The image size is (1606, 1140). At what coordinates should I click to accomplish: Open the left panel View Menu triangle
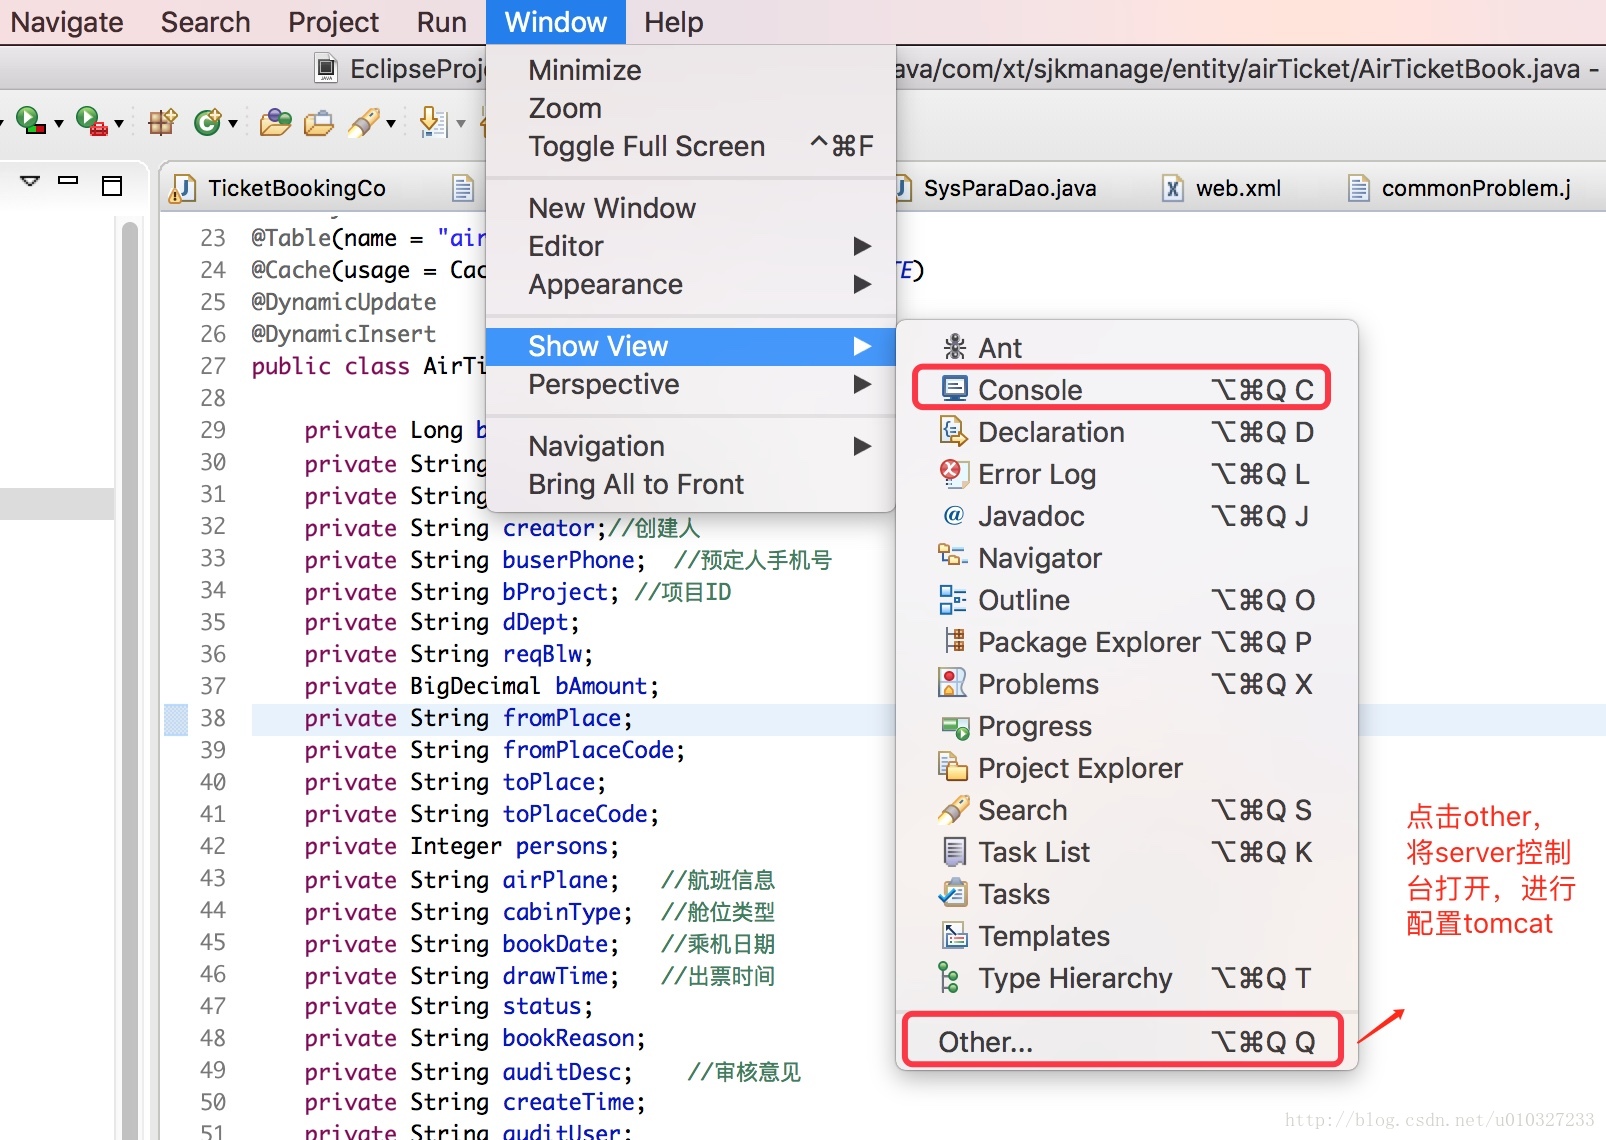click(30, 181)
